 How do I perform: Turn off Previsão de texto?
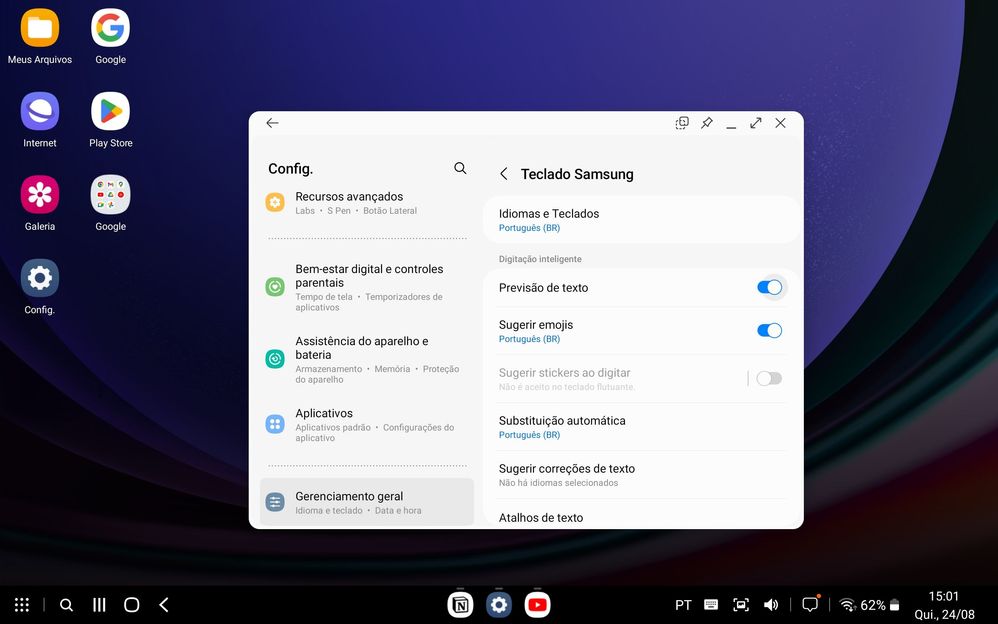770,288
